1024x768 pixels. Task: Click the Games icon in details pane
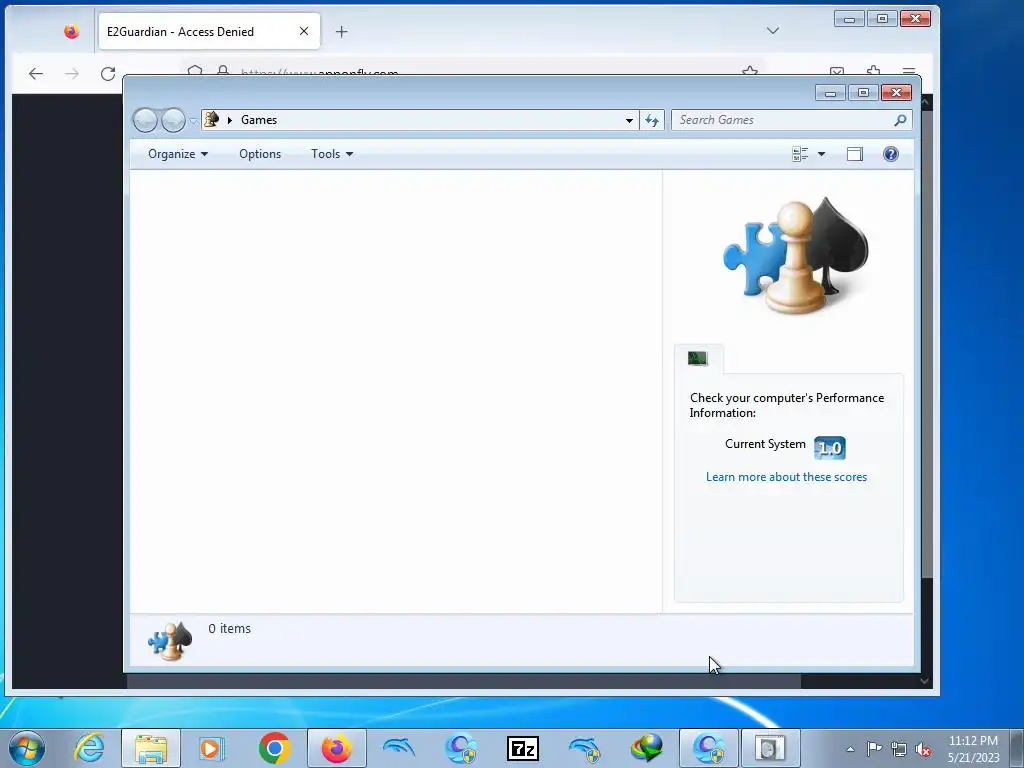[170, 641]
